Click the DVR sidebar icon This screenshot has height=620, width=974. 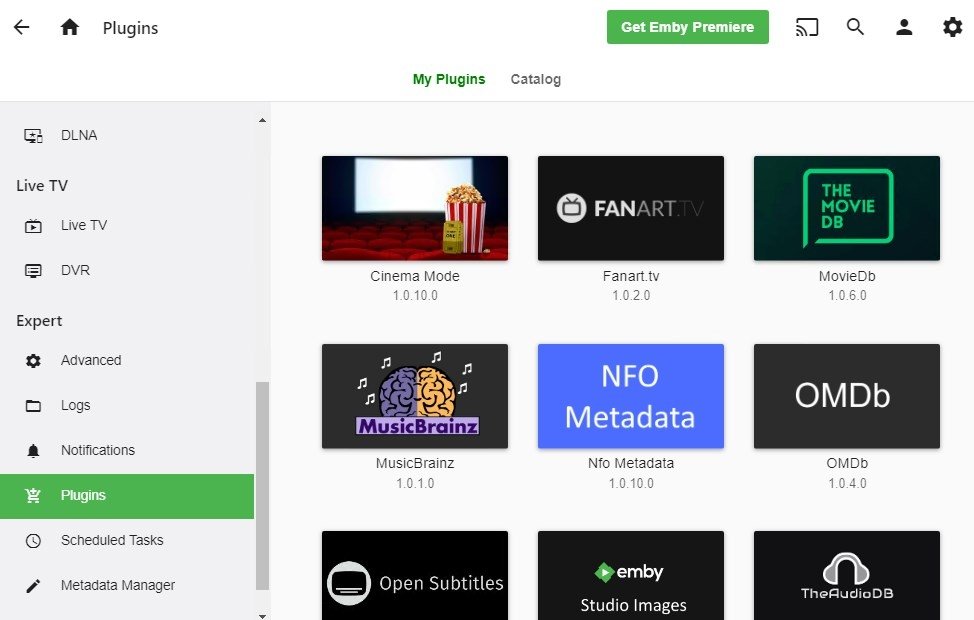click(x=33, y=271)
